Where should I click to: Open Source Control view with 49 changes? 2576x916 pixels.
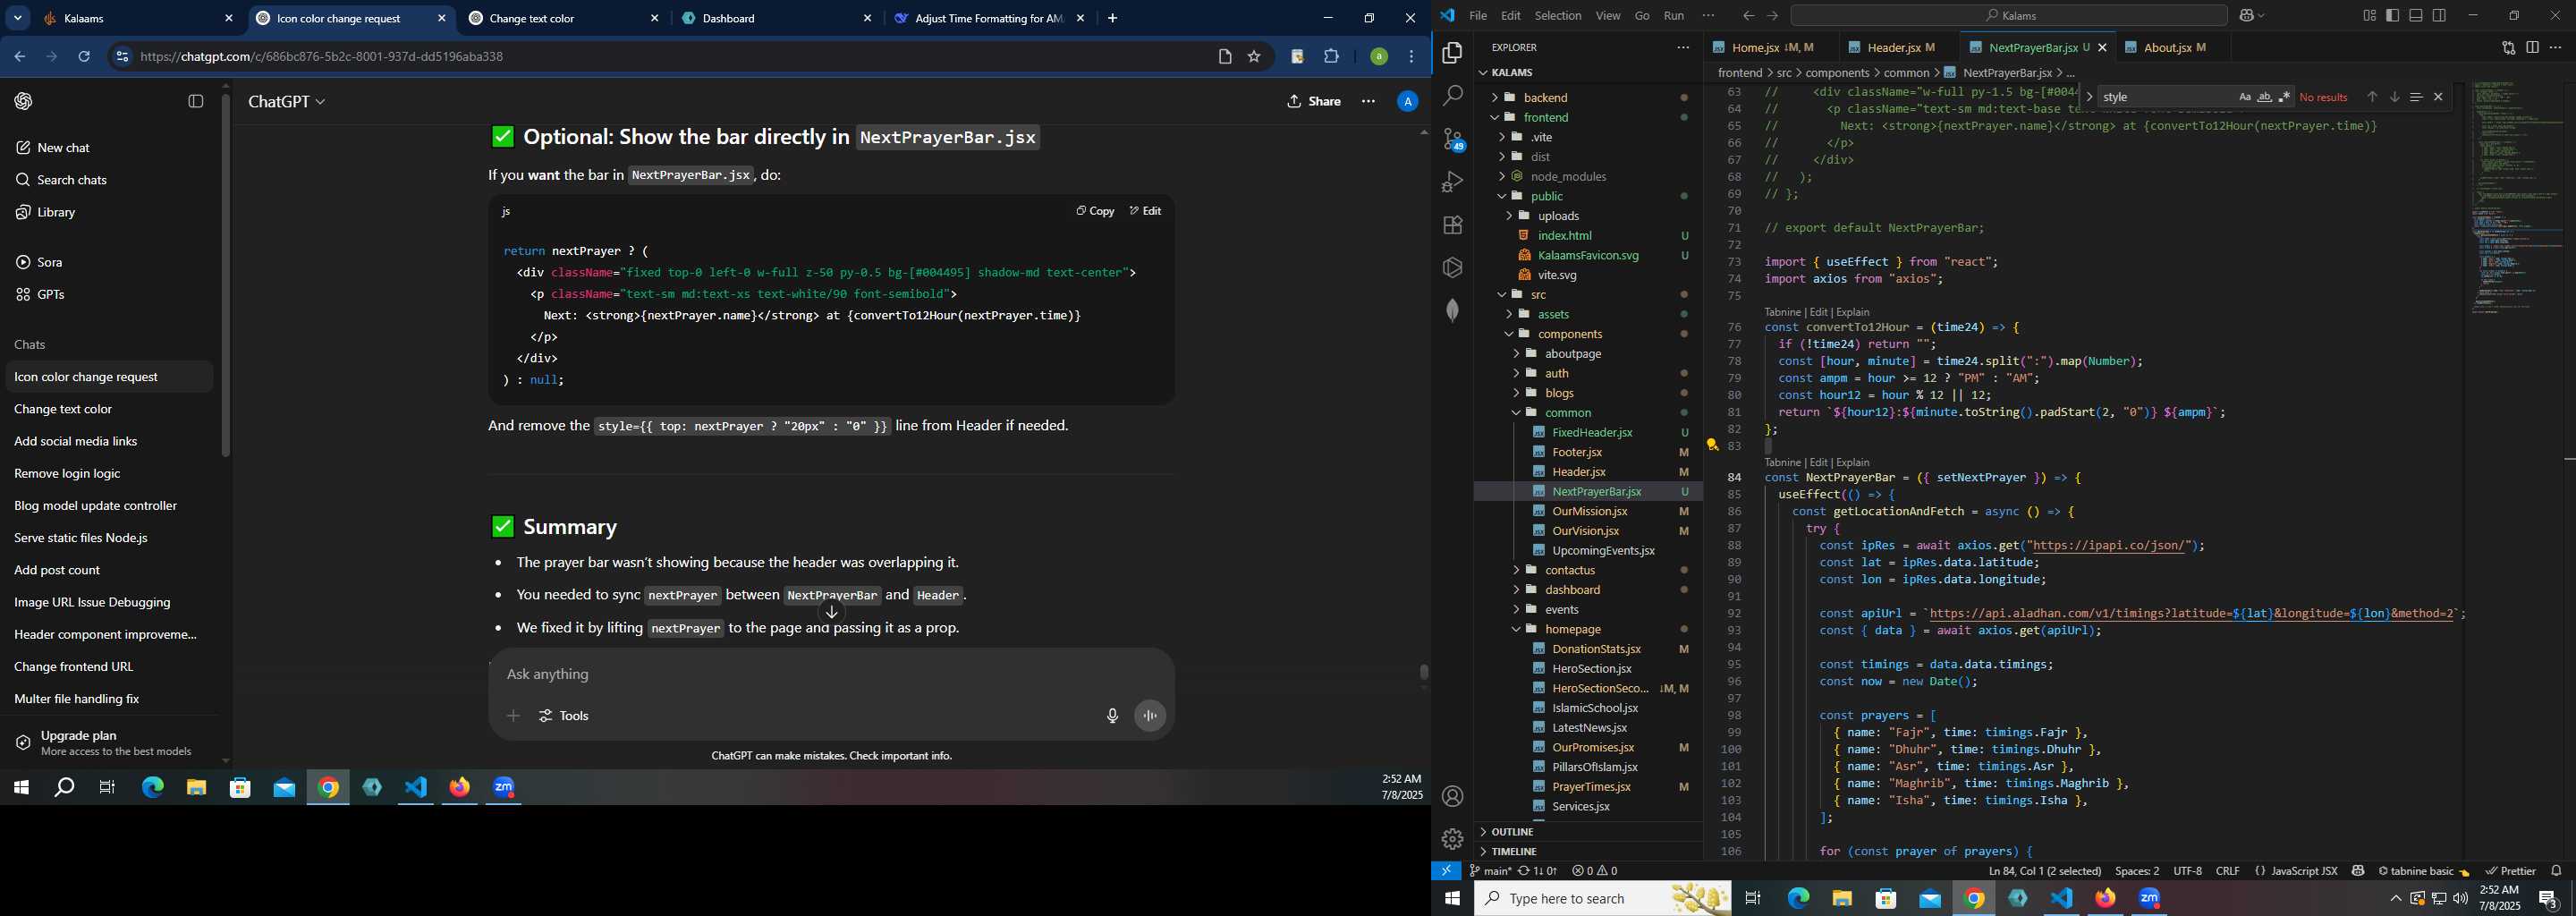(1452, 139)
